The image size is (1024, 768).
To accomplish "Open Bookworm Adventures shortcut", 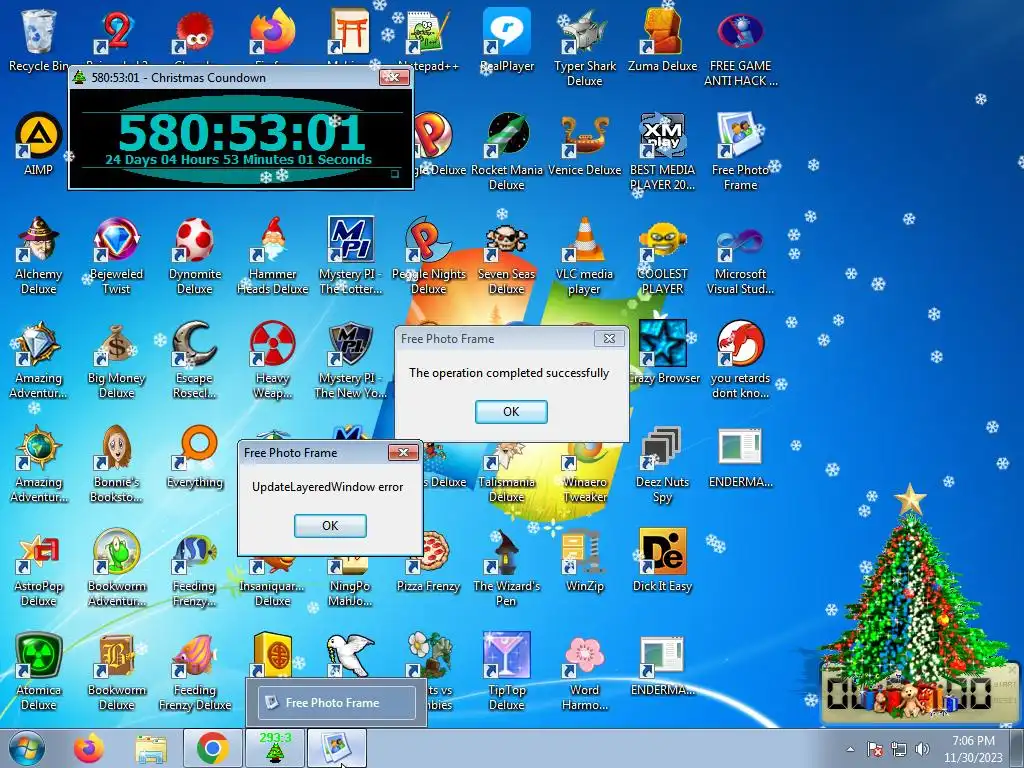I will (x=116, y=568).
